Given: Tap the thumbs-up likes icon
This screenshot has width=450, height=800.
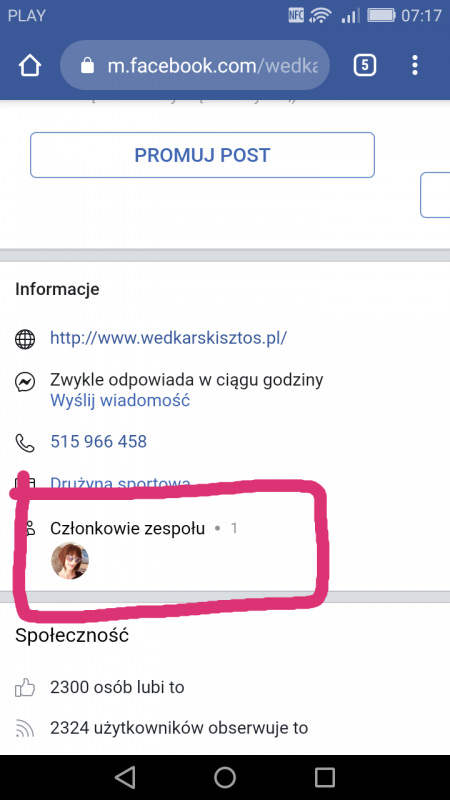Looking at the screenshot, I should [25, 689].
